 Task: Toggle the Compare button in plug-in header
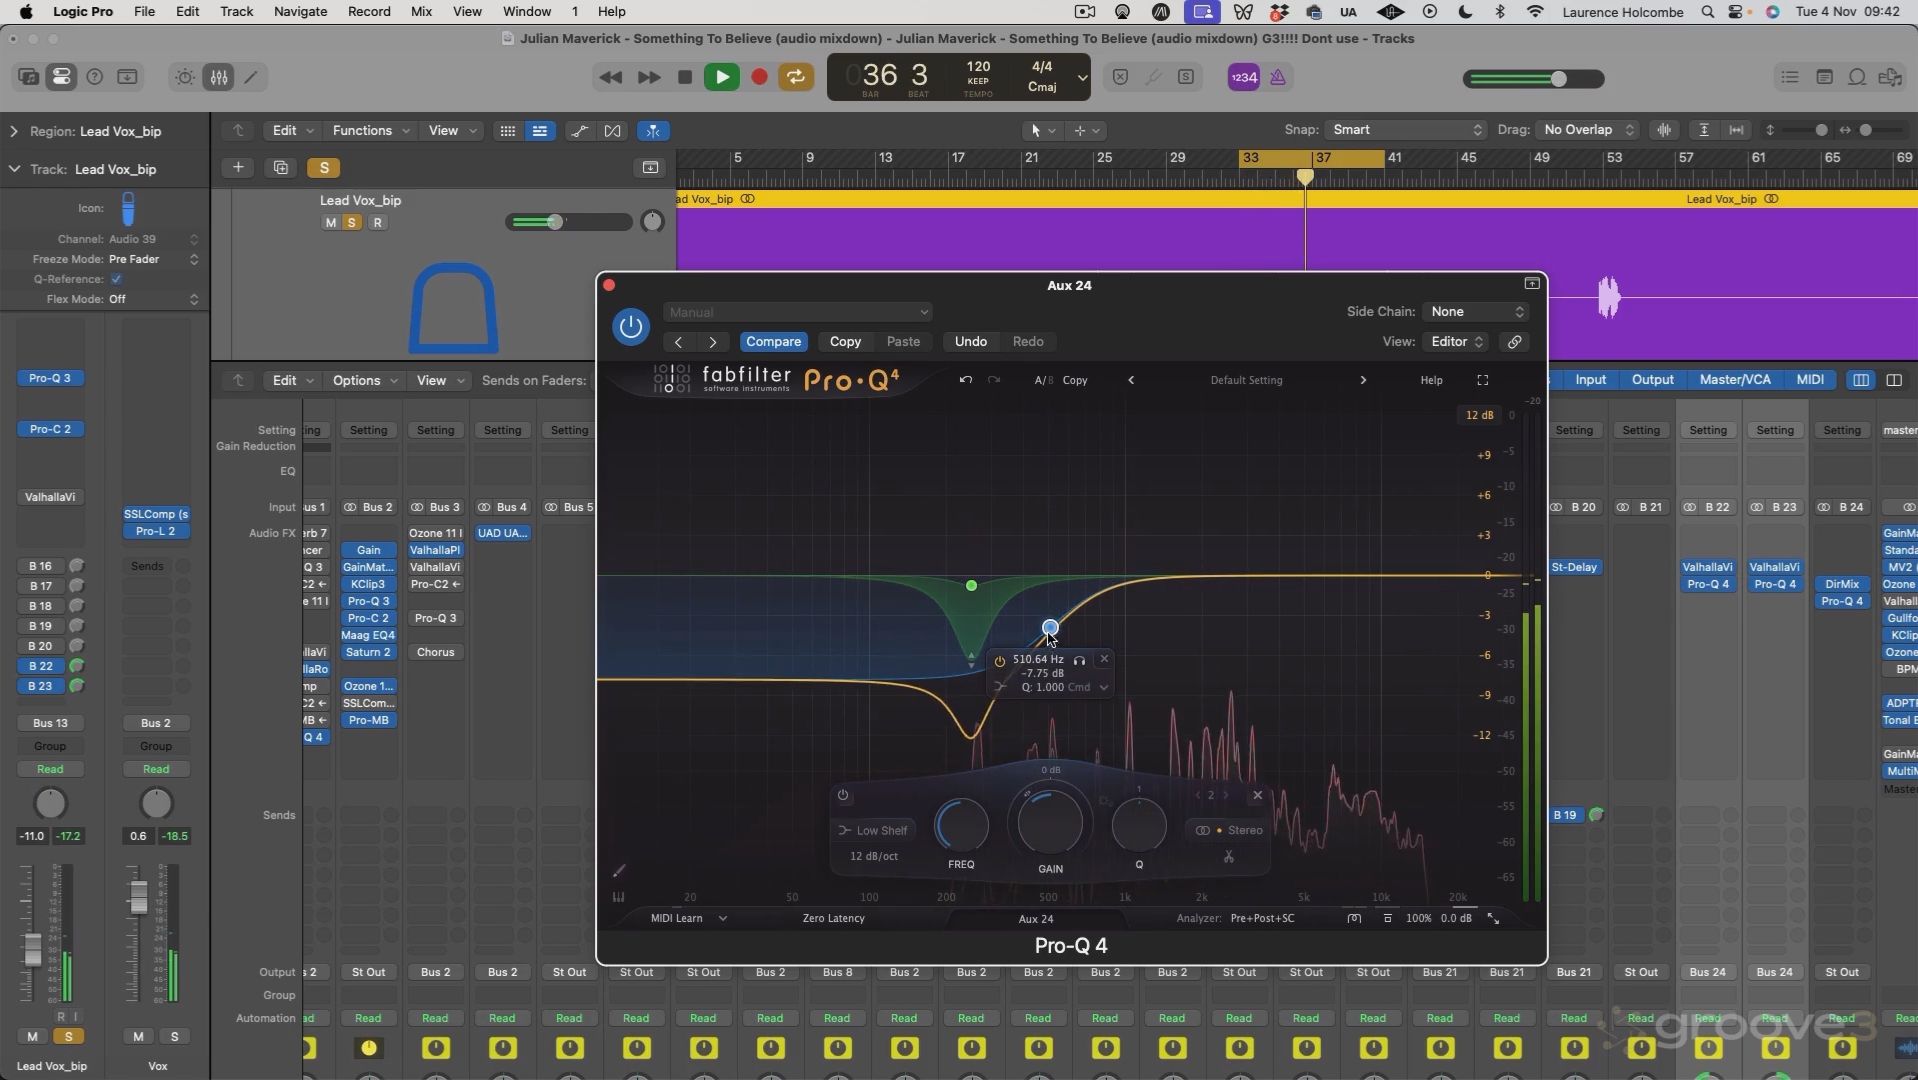tap(773, 342)
